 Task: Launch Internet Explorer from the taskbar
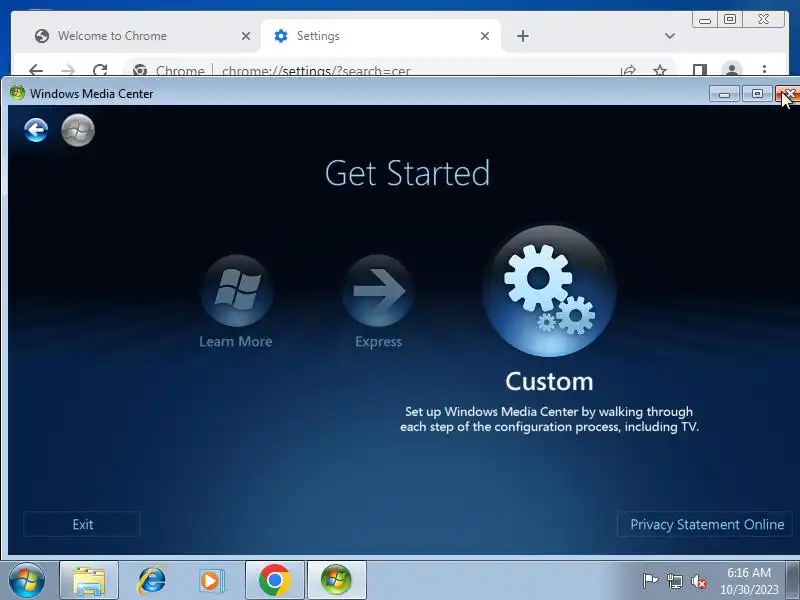(152, 581)
